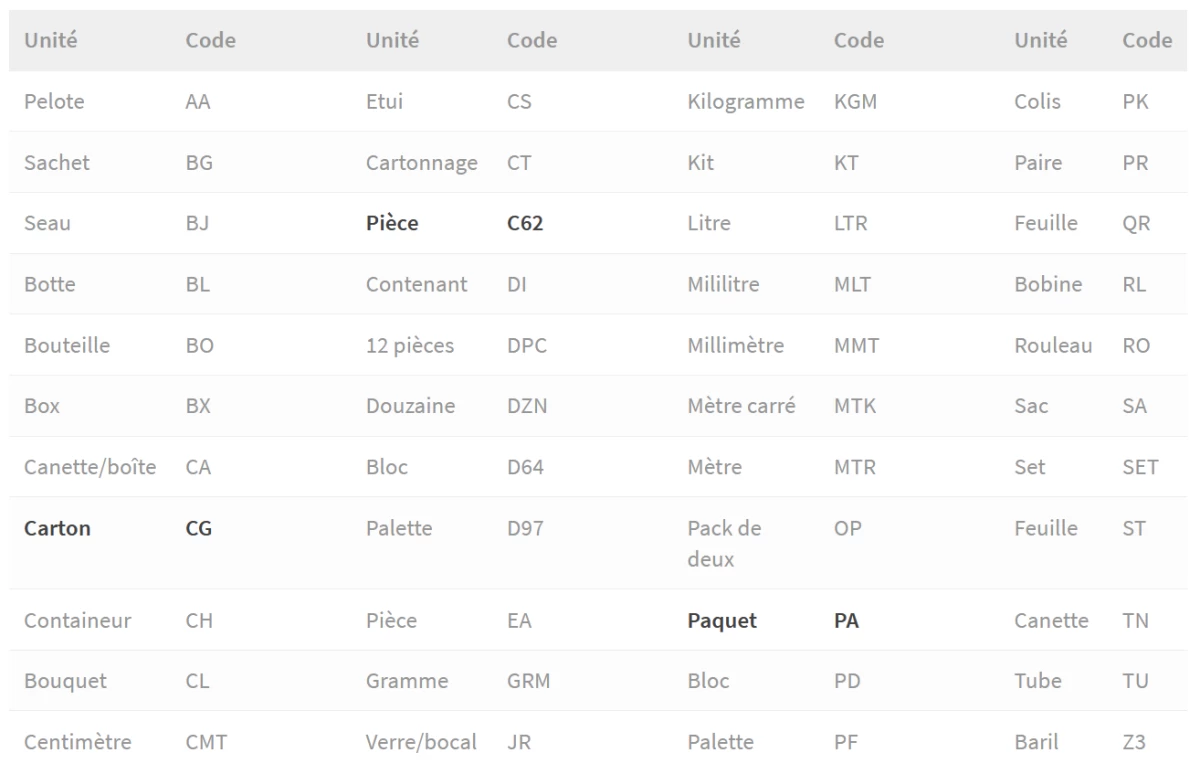Click the bold Paquet unit entry
This screenshot has width=1200, height=774.
[x=722, y=620]
